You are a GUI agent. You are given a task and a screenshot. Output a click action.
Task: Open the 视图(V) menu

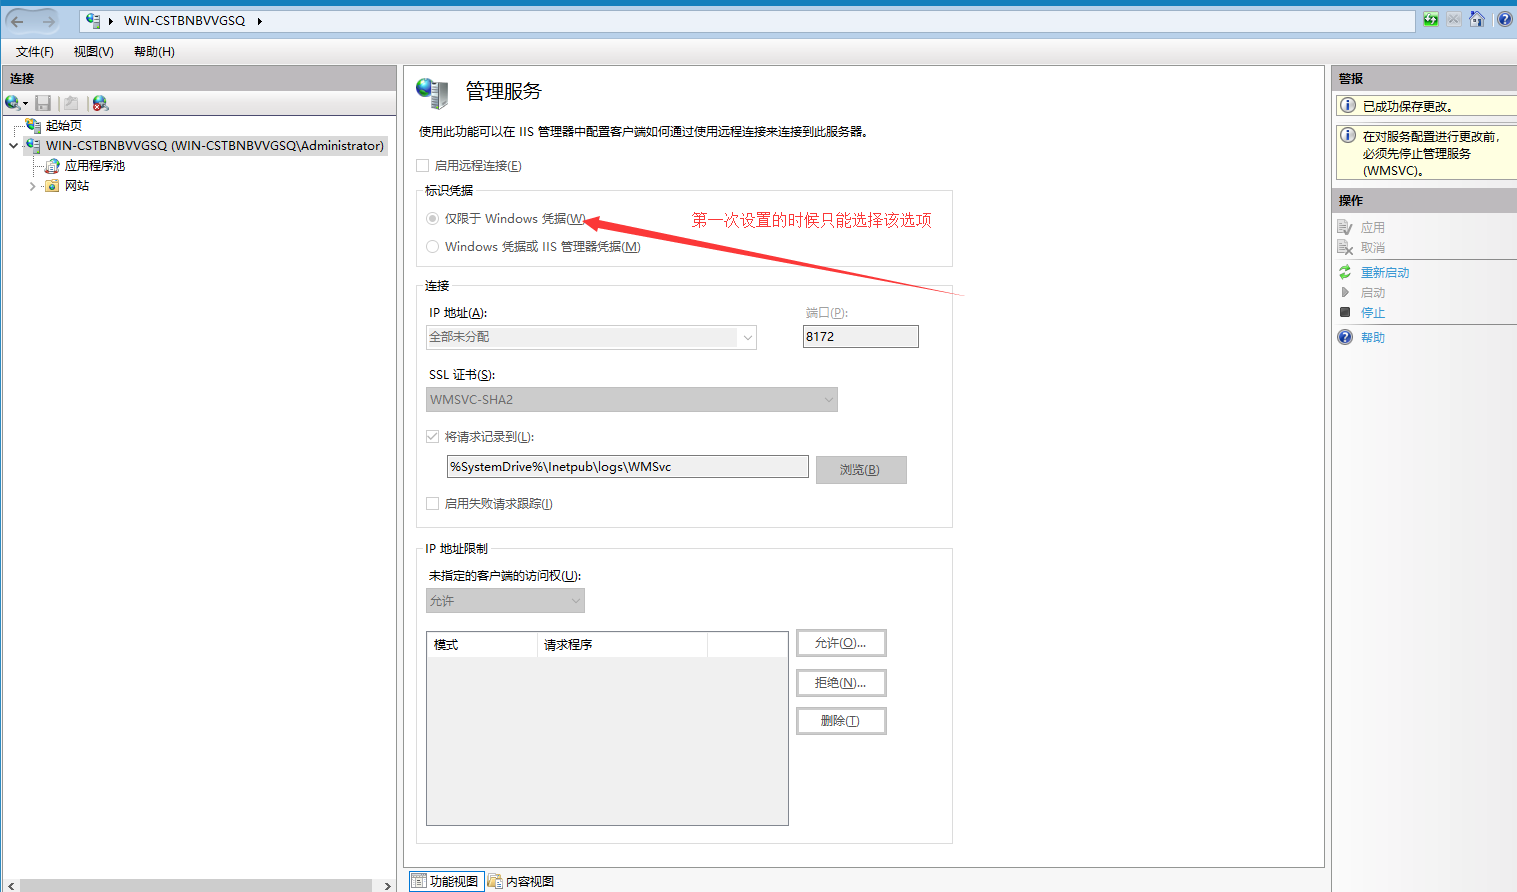92,51
